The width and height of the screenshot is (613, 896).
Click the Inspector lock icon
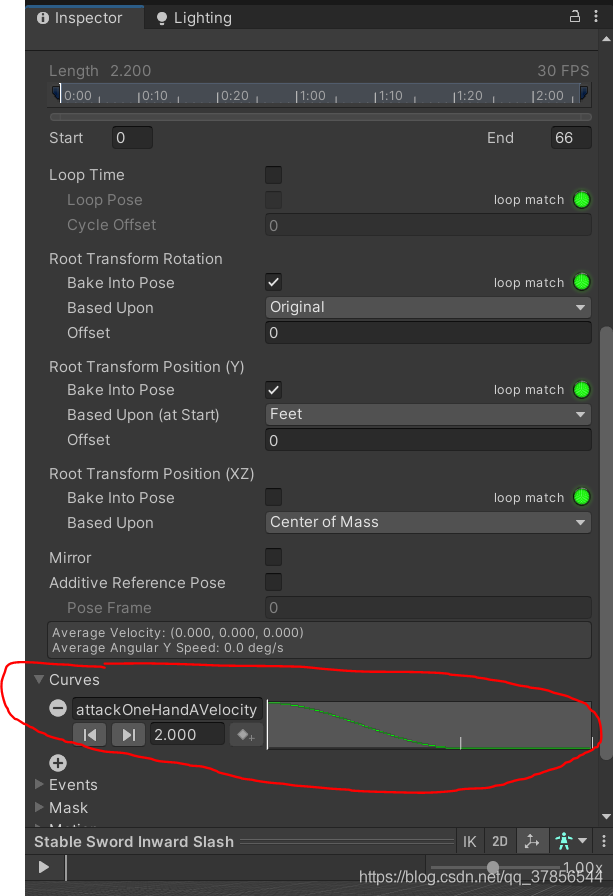pyautogui.click(x=575, y=17)
